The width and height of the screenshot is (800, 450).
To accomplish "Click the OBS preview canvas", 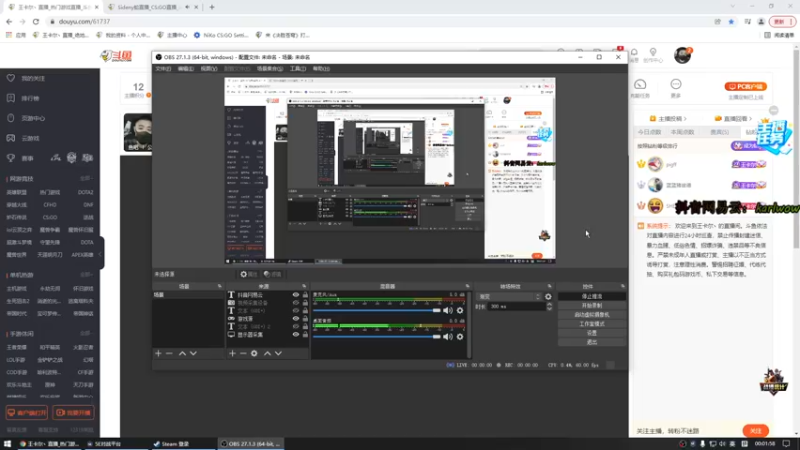I will click(x=390, y=170).
